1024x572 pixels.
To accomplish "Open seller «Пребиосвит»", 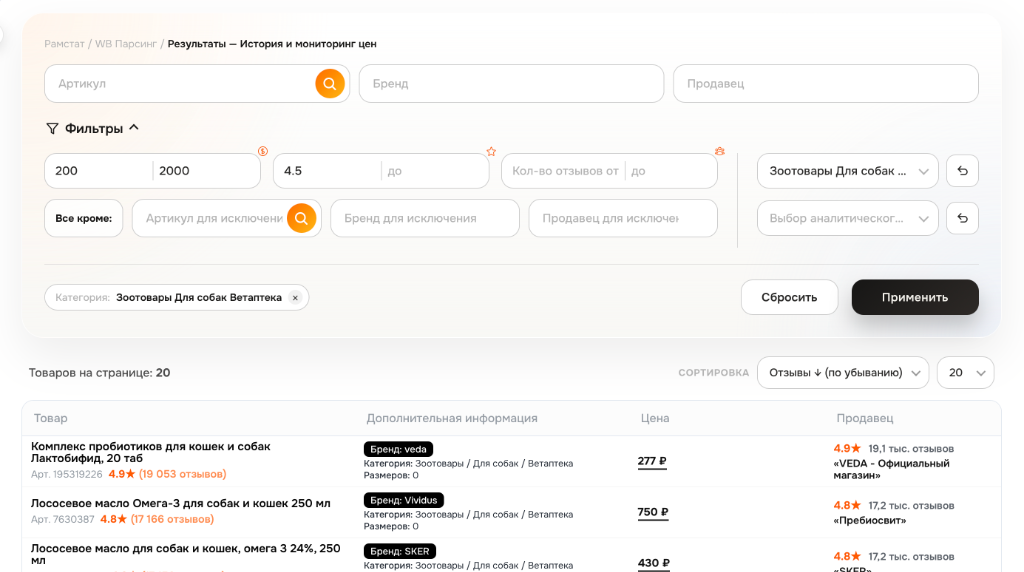I will pyautogui.click(x=870, y=520).
